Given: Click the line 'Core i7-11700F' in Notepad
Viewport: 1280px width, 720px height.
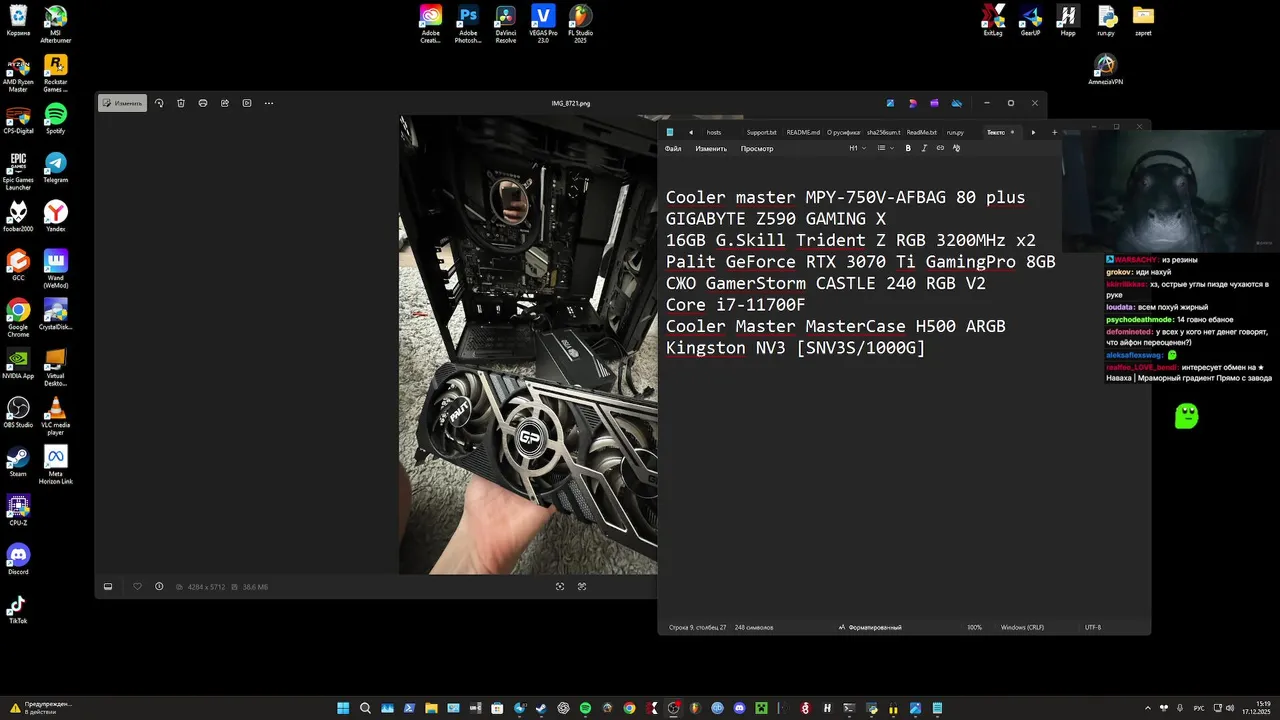Looking at the screenshot, I should (x=735, y=305).
